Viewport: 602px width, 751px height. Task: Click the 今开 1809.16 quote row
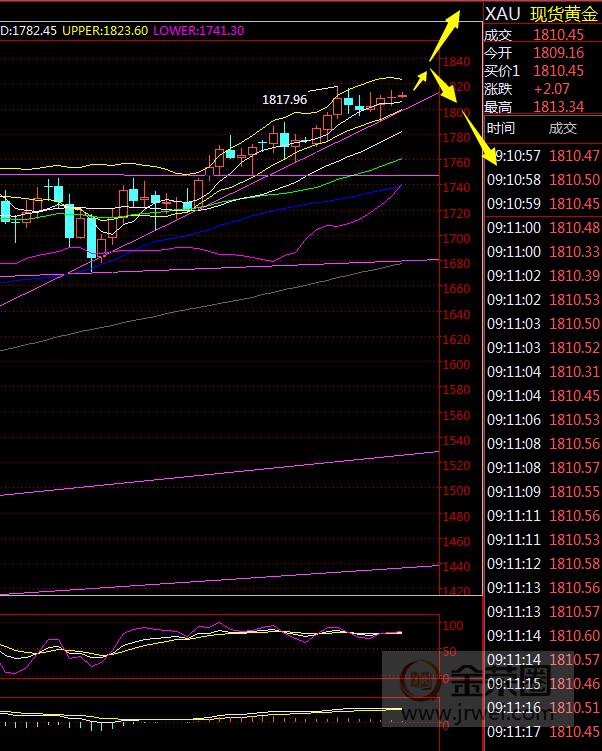coord(542,53)
